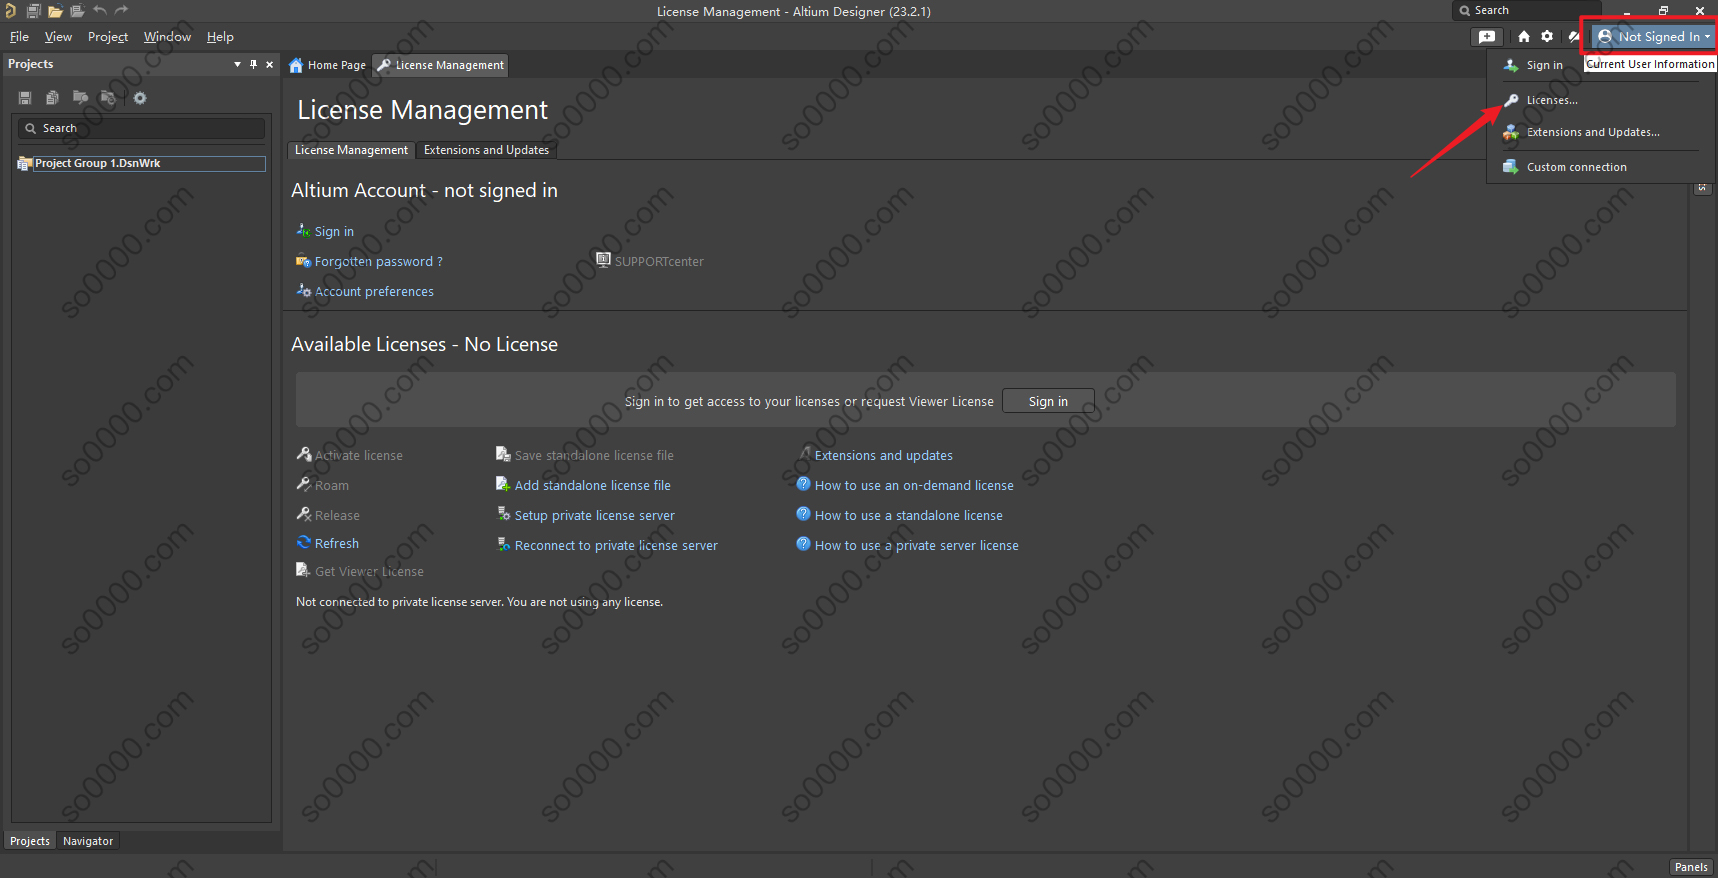Click the feedback speech bubble icon
The height and width of the screenshot is (878, 1718).
click(x=1487, y=36)
